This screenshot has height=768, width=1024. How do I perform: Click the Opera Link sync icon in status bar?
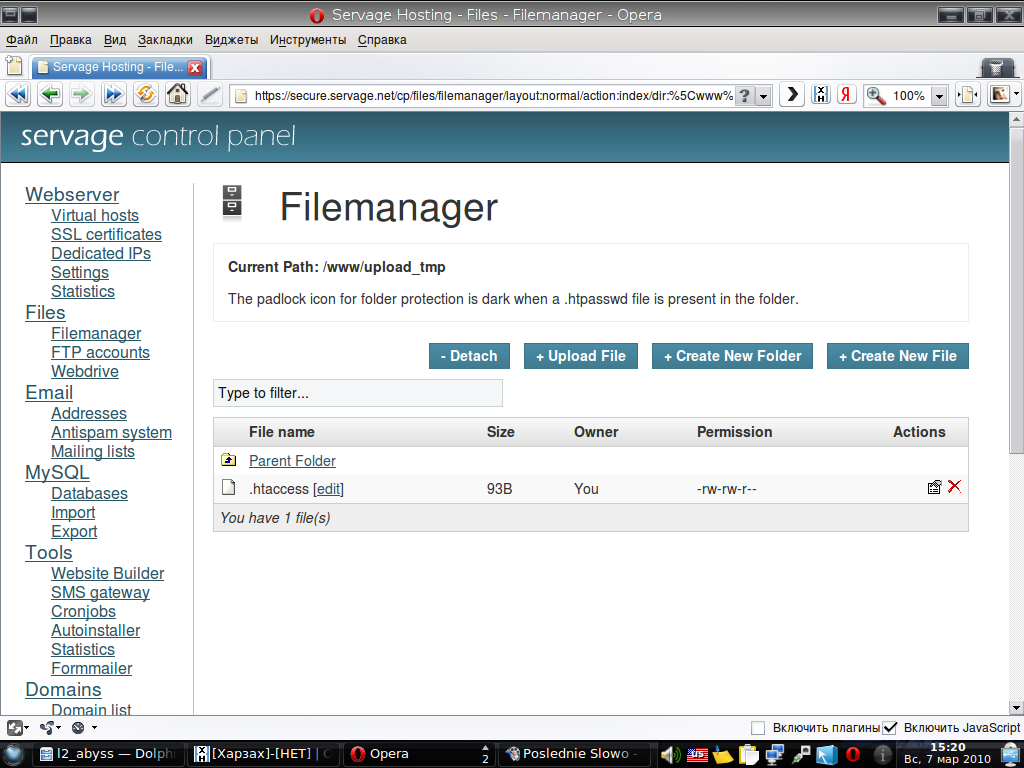(46, 728)
